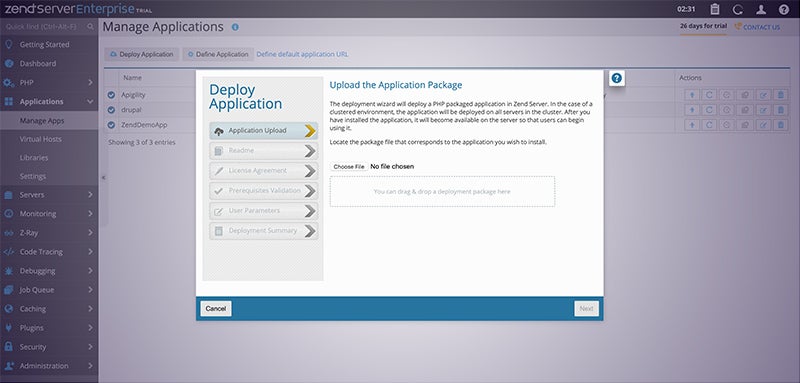Click the Define Application toolbar button

coord(218,54)
